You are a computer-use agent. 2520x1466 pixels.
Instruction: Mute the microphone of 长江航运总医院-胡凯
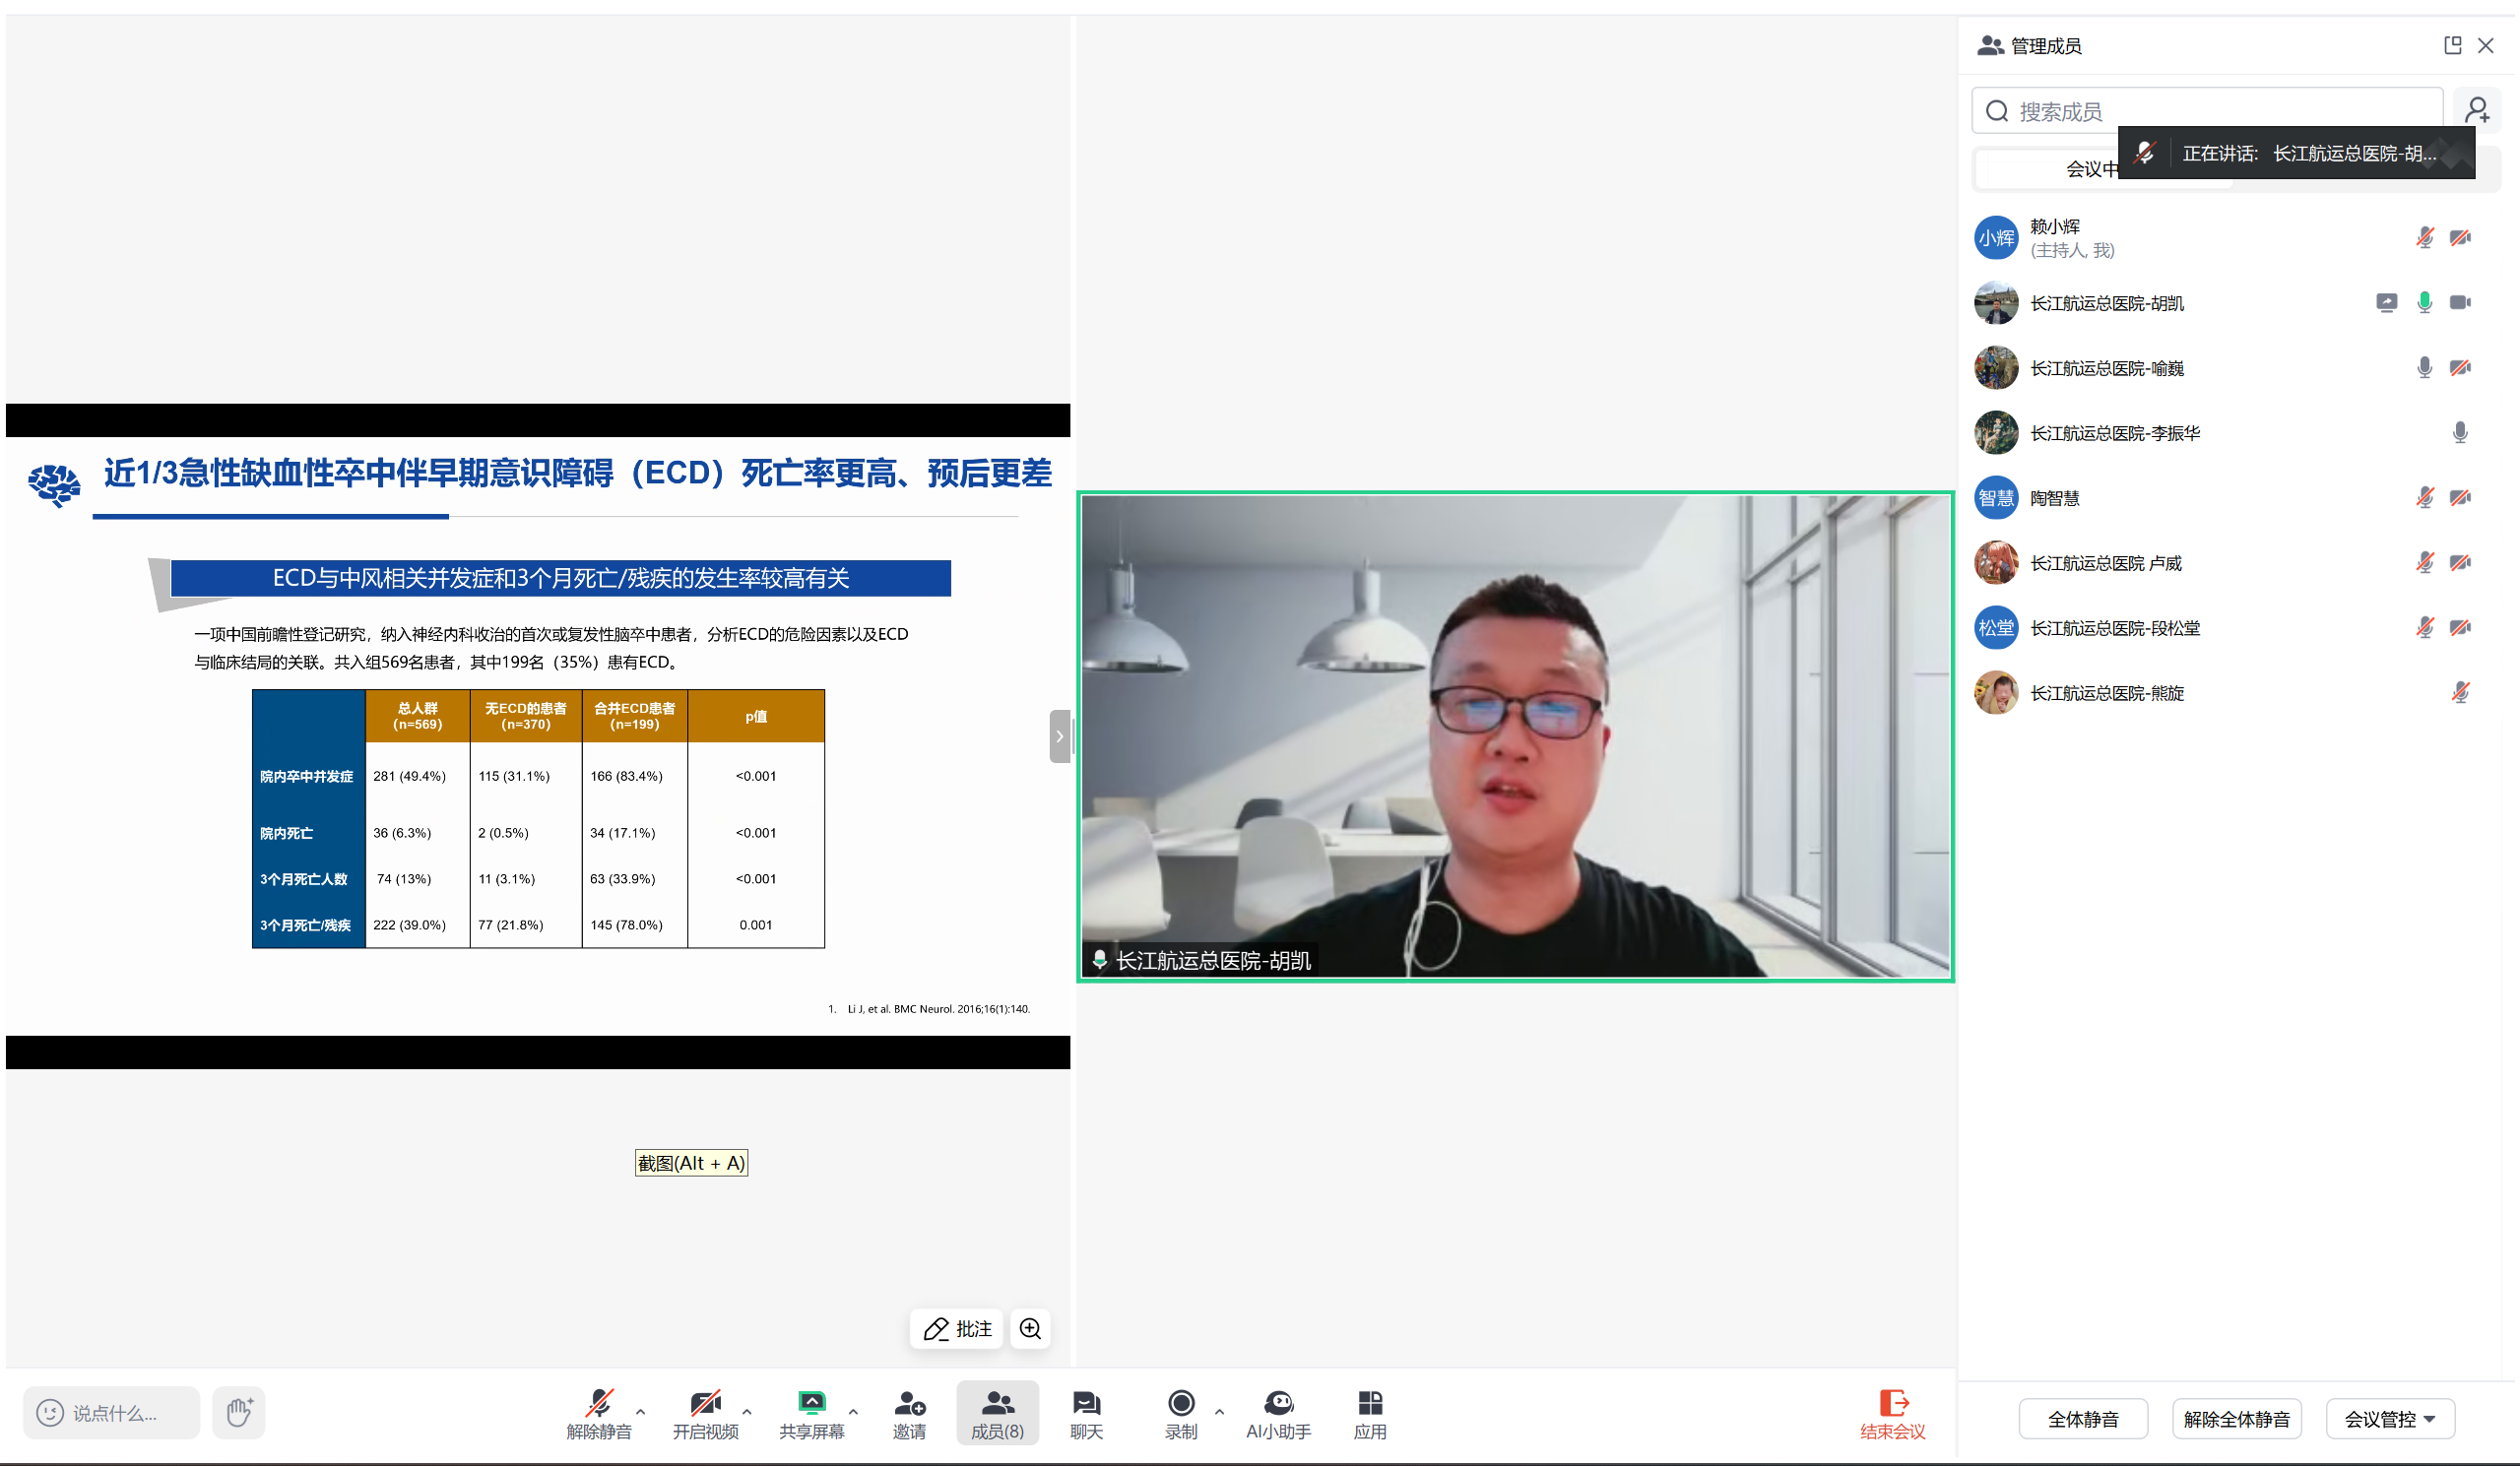(x=2424, y=302)
